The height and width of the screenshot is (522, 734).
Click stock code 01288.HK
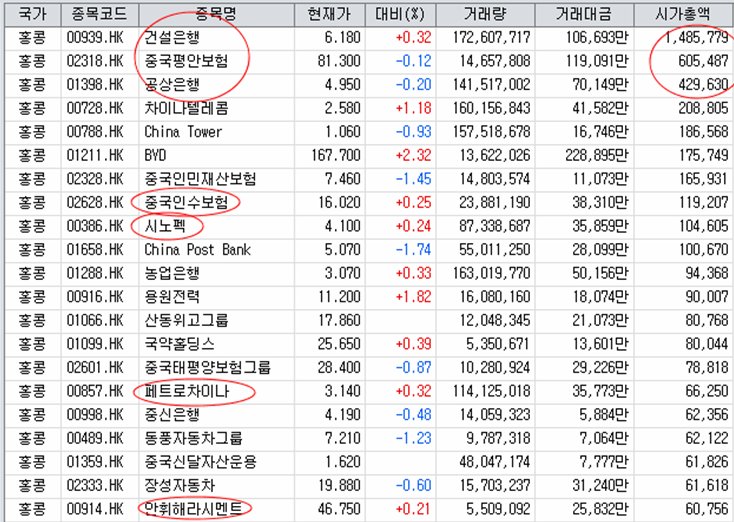click(x=95, y=273)
